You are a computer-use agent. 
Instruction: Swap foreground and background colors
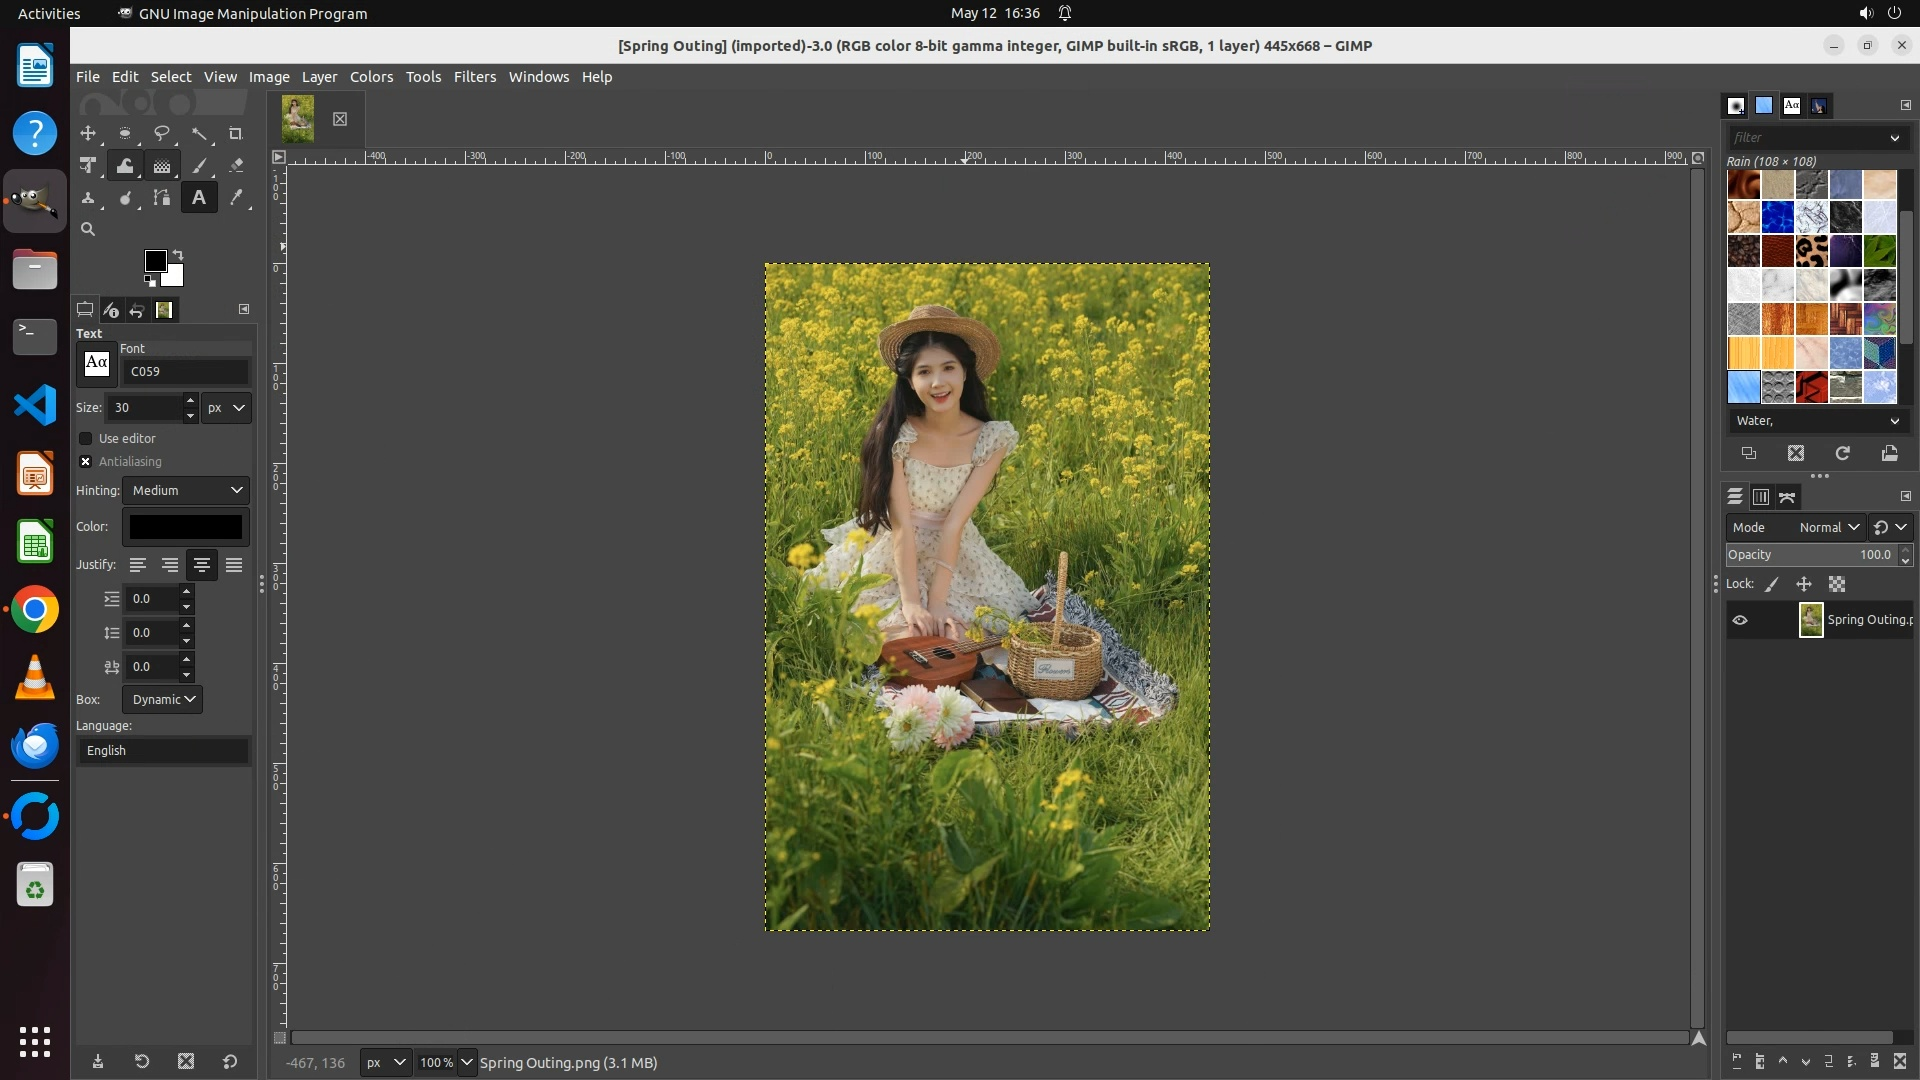pyautogui.click(x=178, y=254)
